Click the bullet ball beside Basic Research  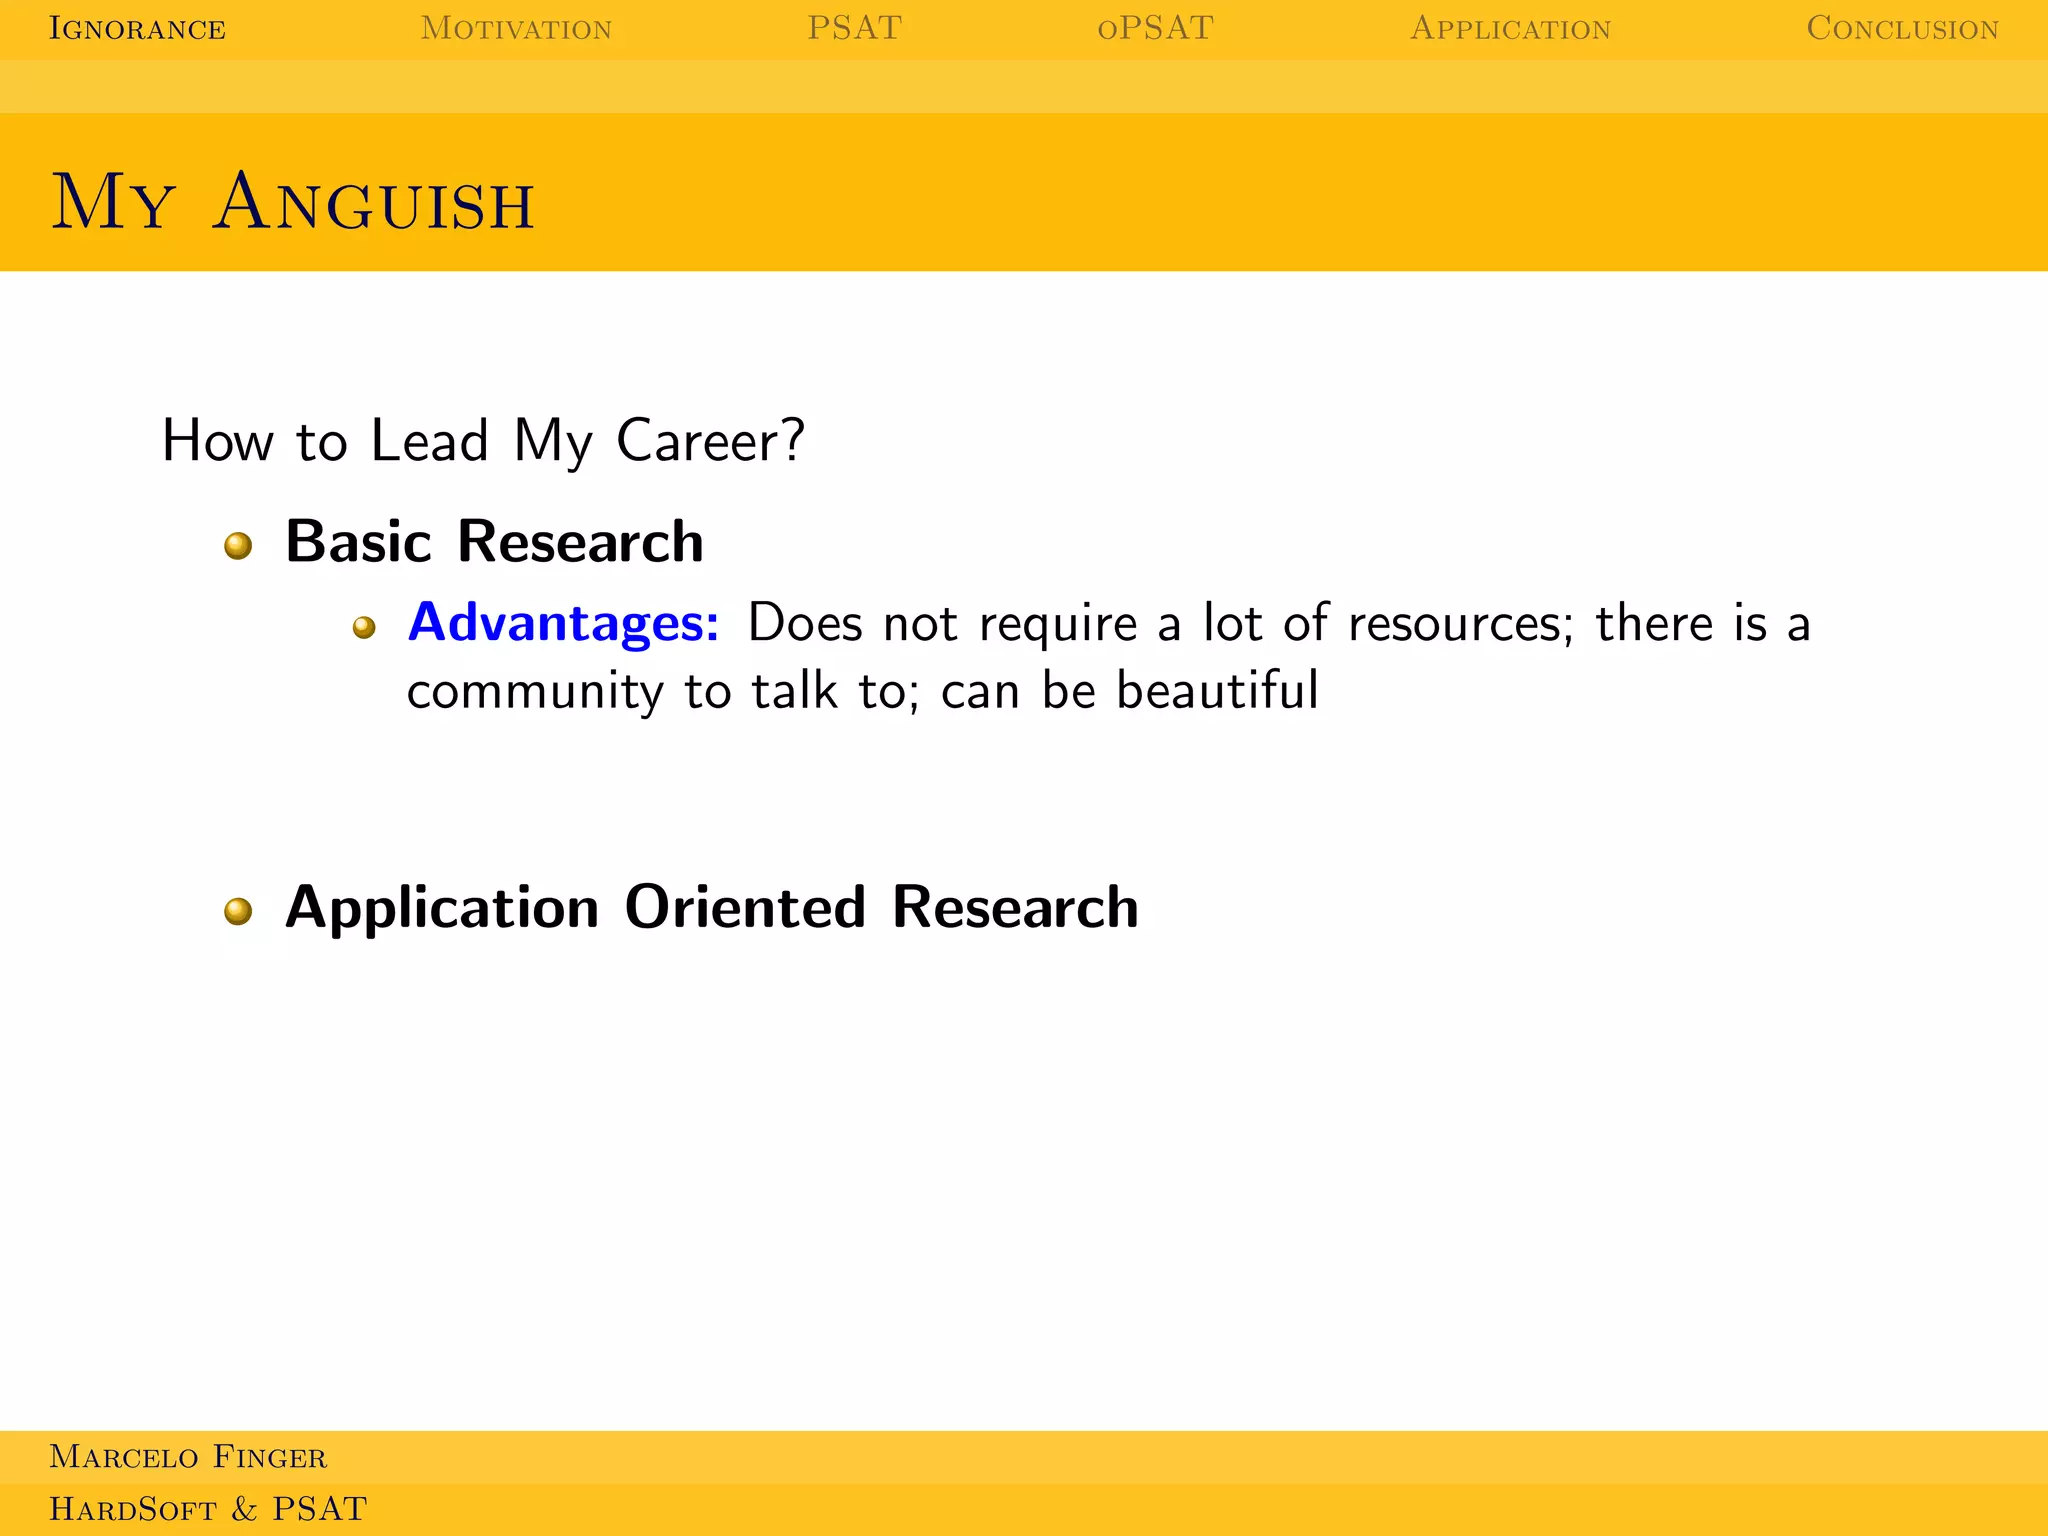238,546
